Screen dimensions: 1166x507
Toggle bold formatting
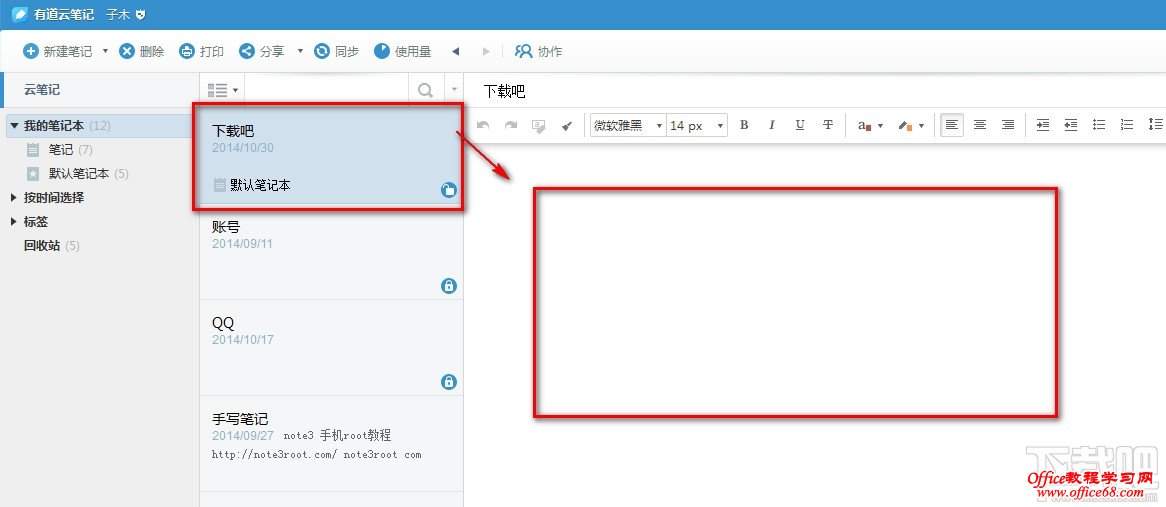pos(744,125)
